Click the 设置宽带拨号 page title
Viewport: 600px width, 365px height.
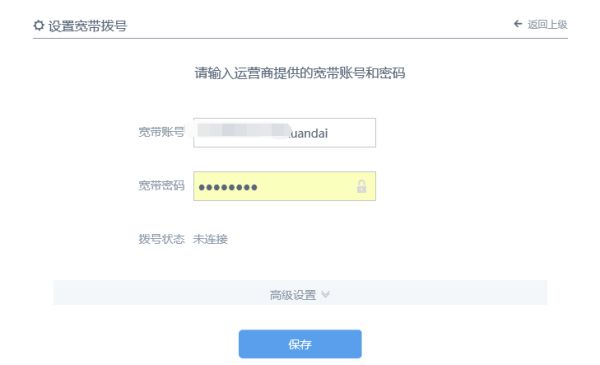[88, 26]
